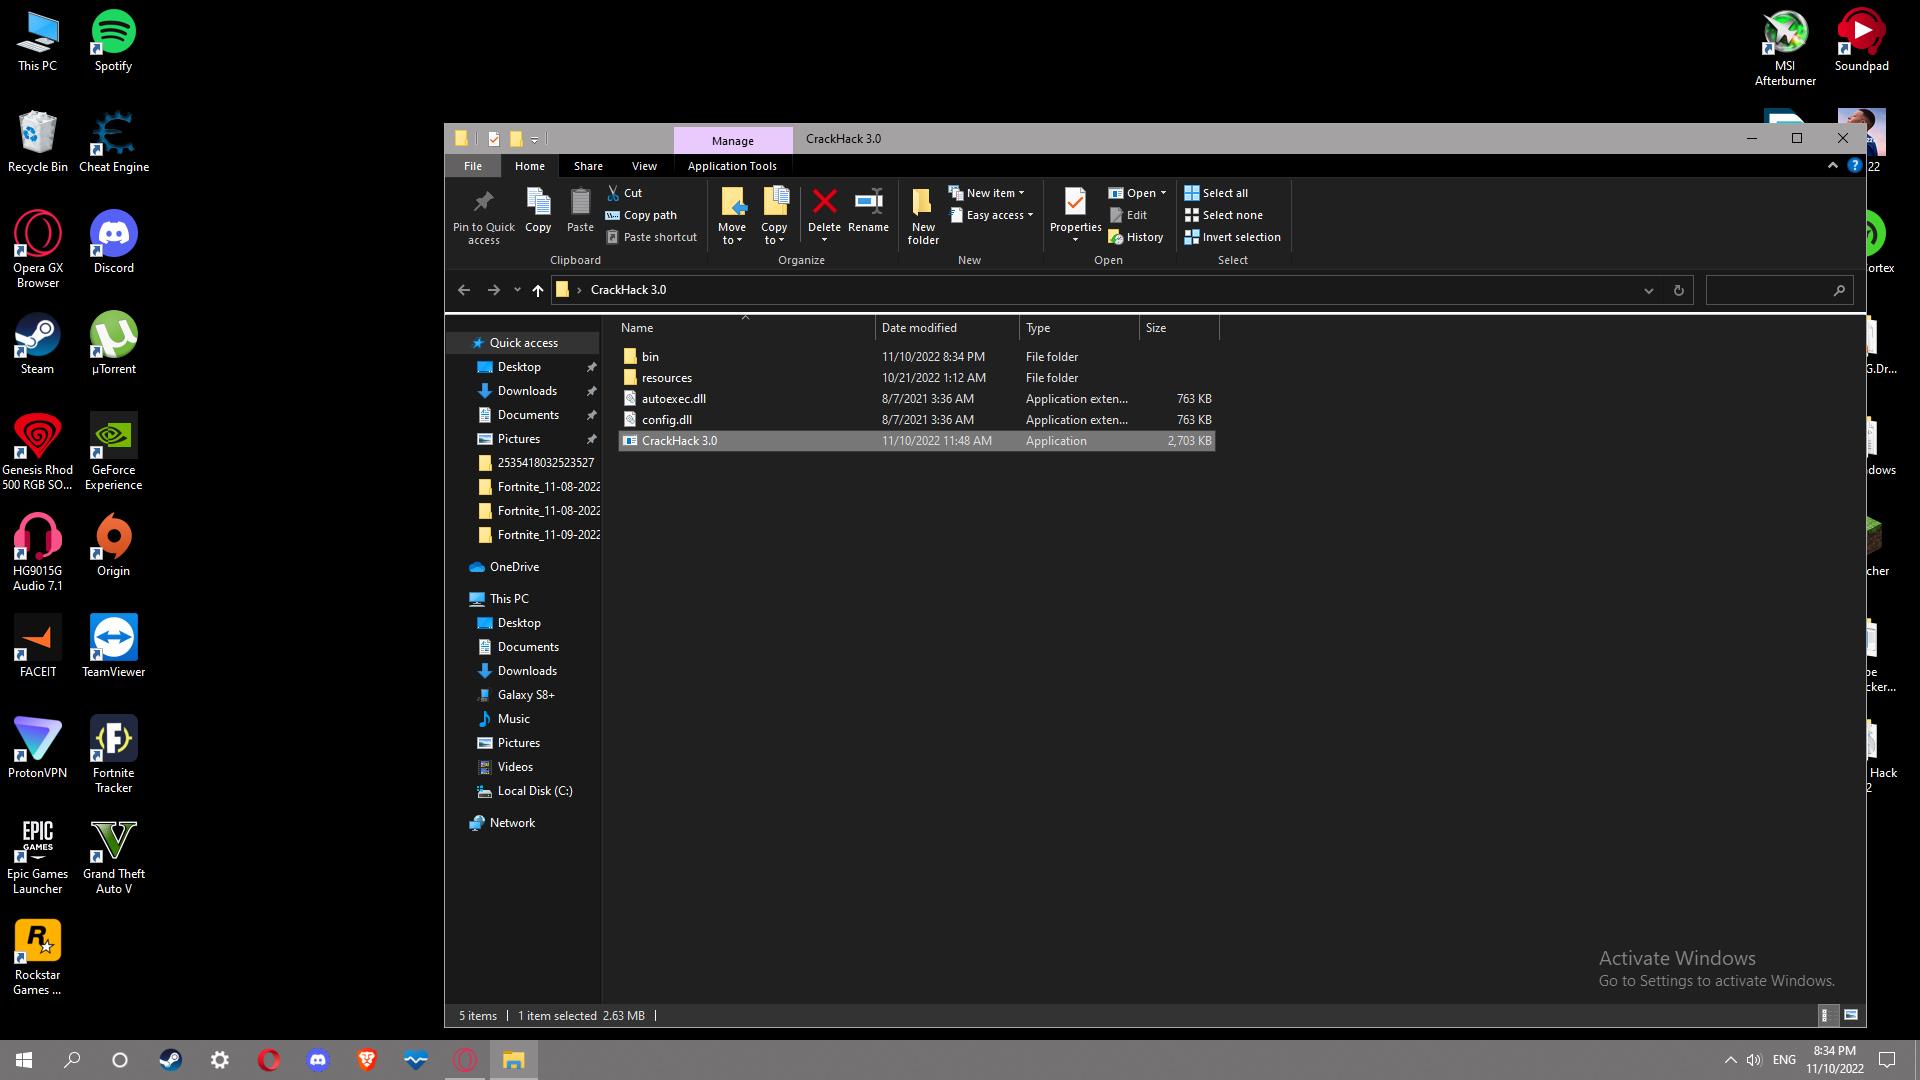Click the Paste icon in Clipboard group
This screenshot has width=1920, height=1080.
coord(580,203)
